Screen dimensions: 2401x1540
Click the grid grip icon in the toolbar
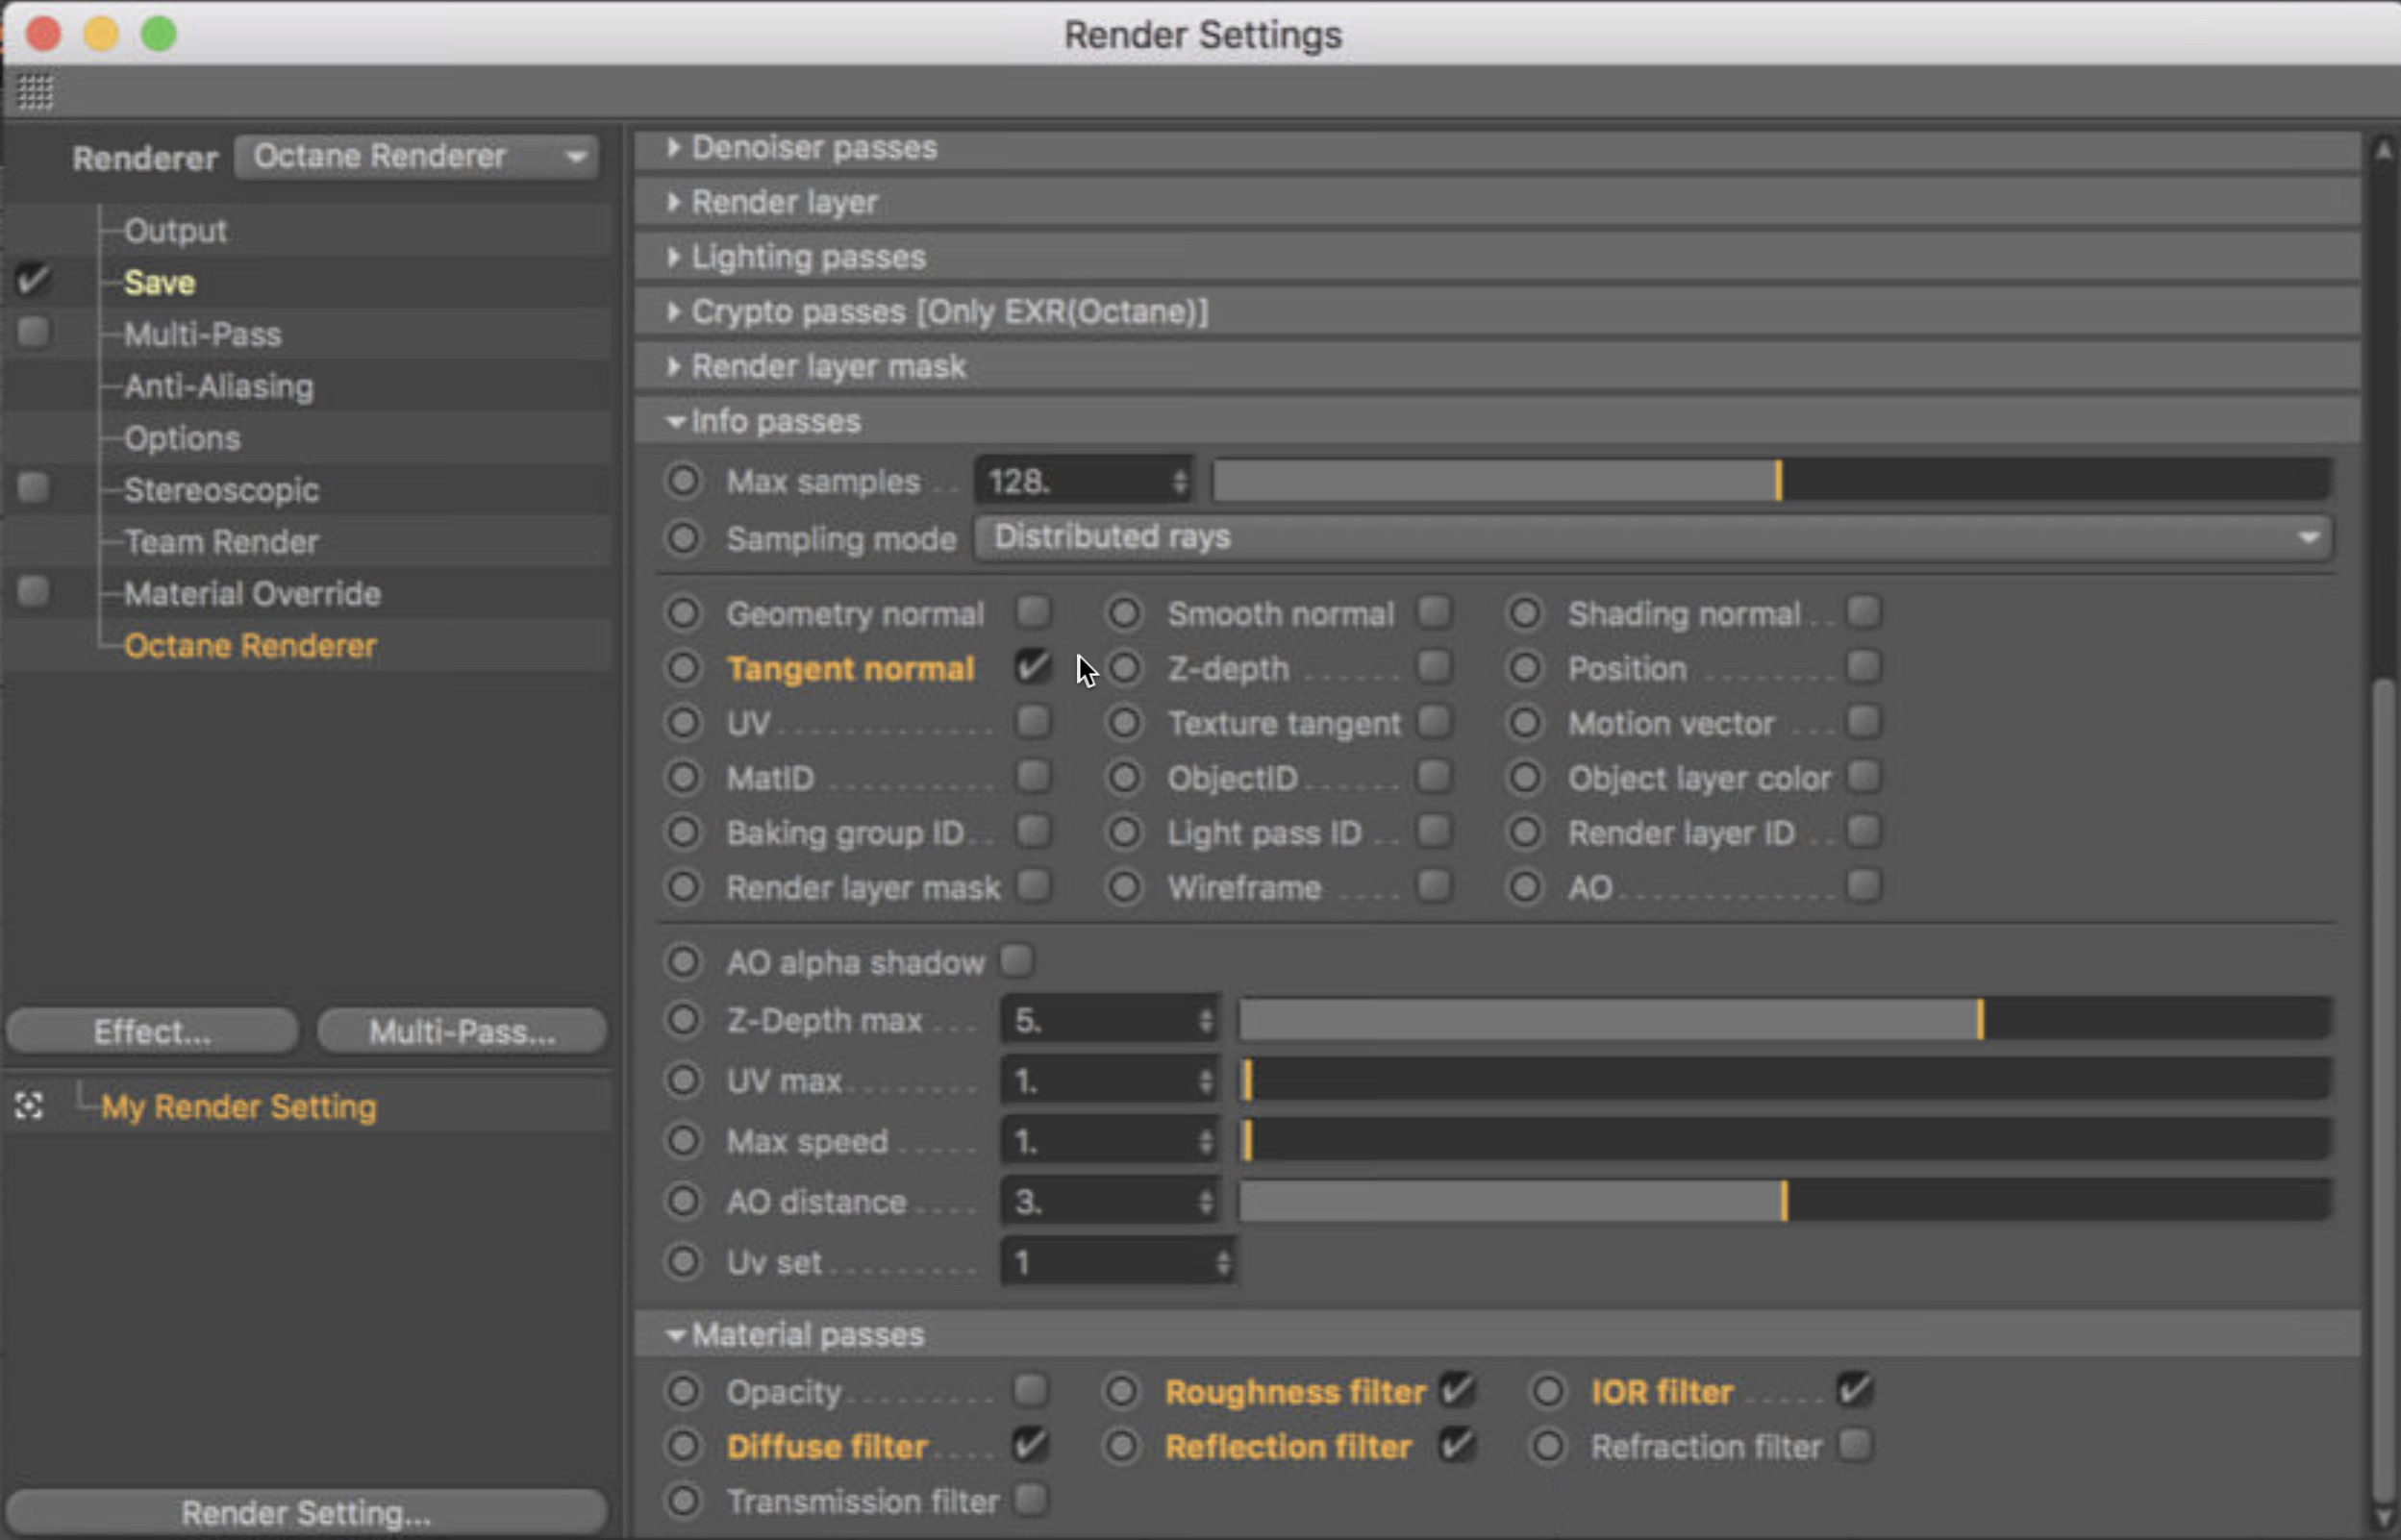coord(35,92)
